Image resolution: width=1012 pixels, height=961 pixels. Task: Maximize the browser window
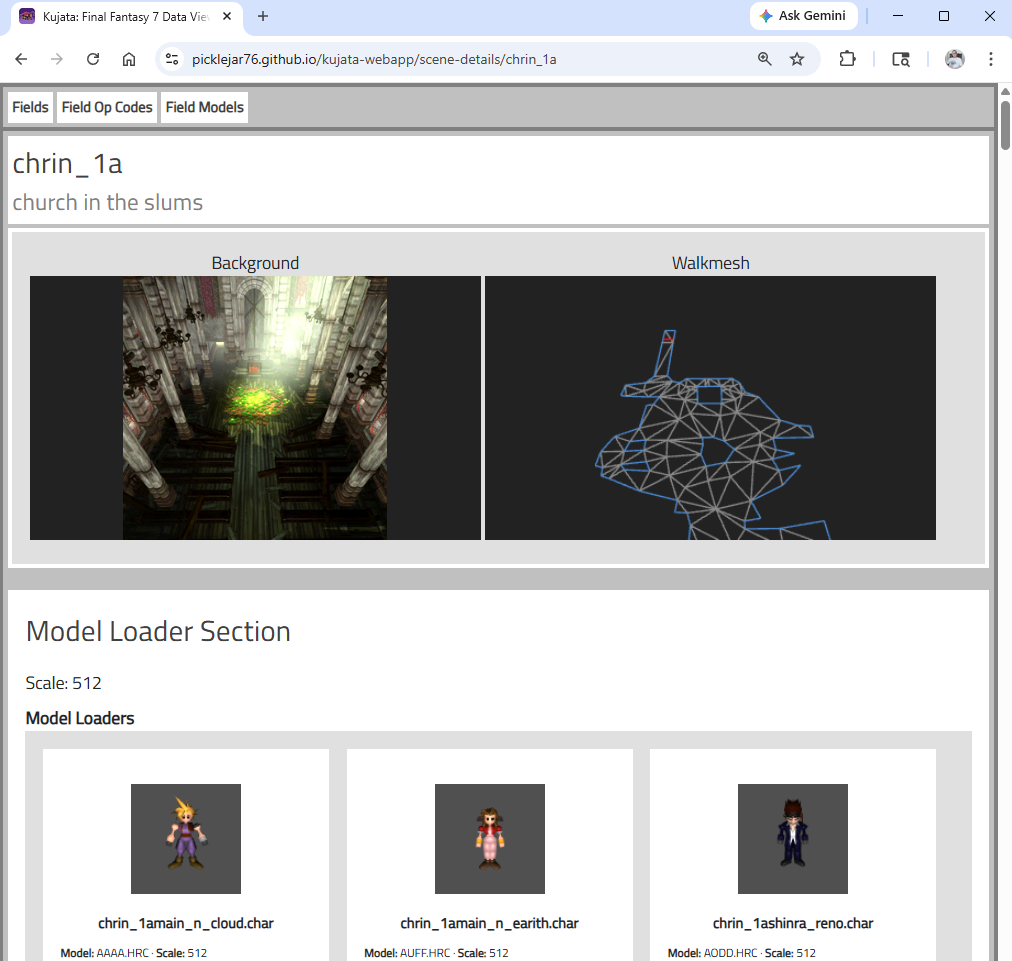(x=944, y=16)
